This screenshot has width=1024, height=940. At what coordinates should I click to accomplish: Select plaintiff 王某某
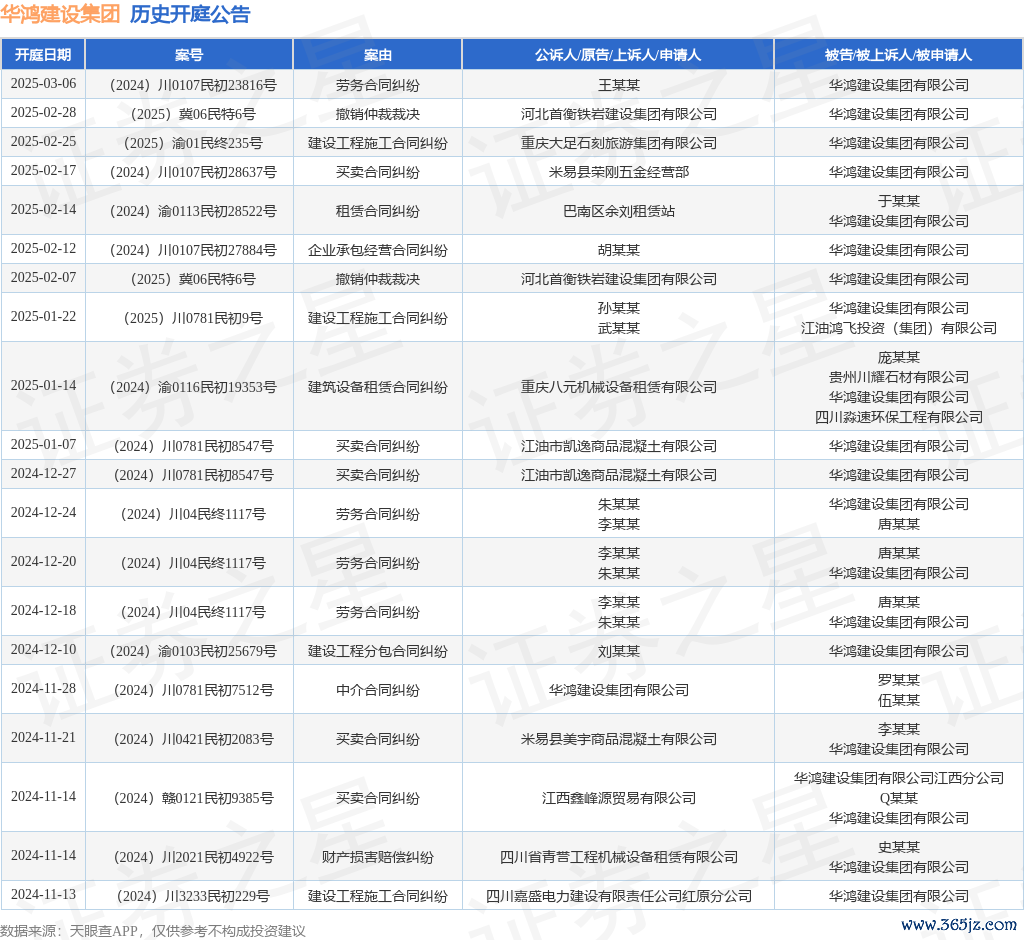(618, 85)
